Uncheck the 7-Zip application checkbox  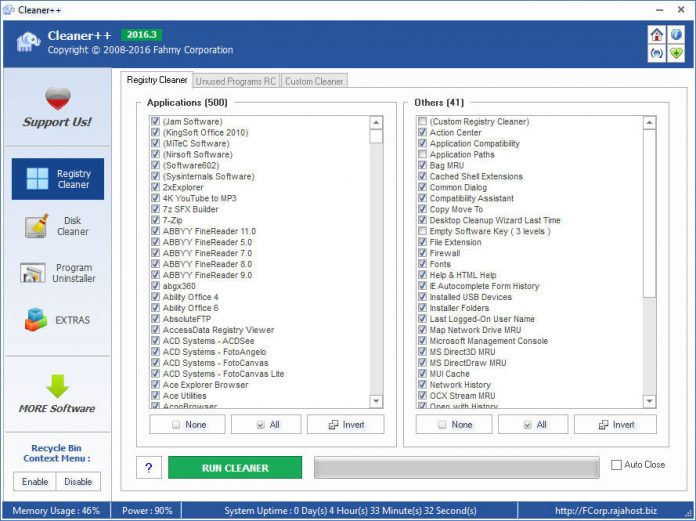tap(155, 220)
